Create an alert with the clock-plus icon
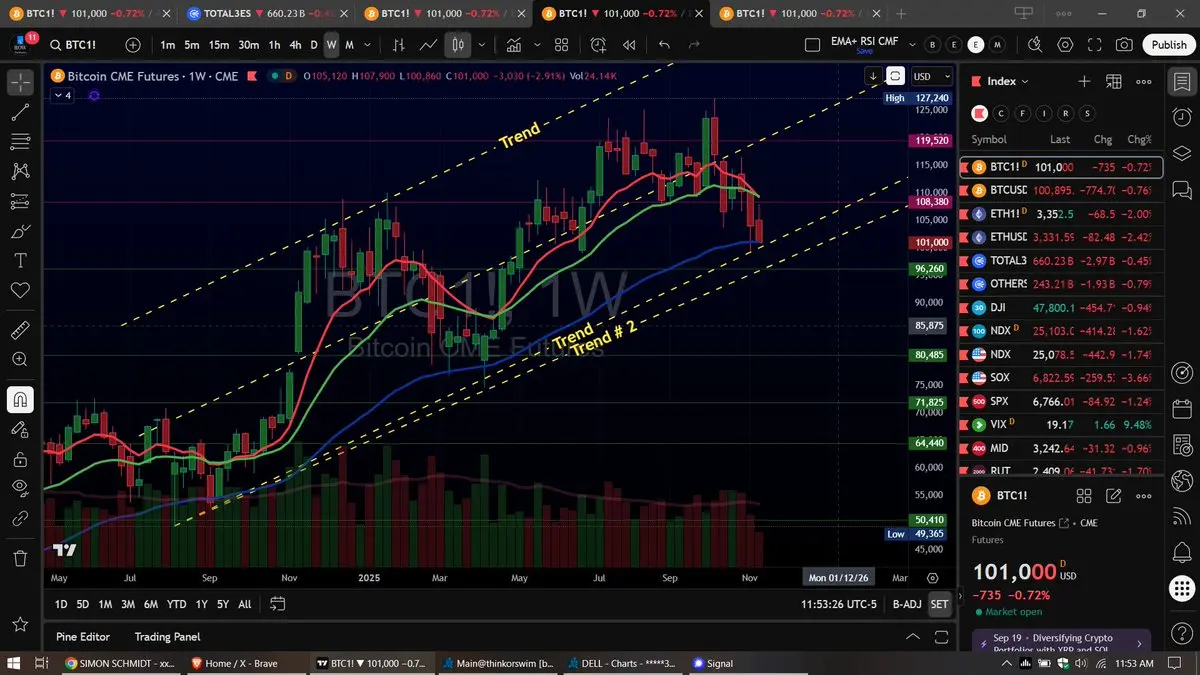The height and width of the screenshot is (675, 1200). tap(599, 45)
